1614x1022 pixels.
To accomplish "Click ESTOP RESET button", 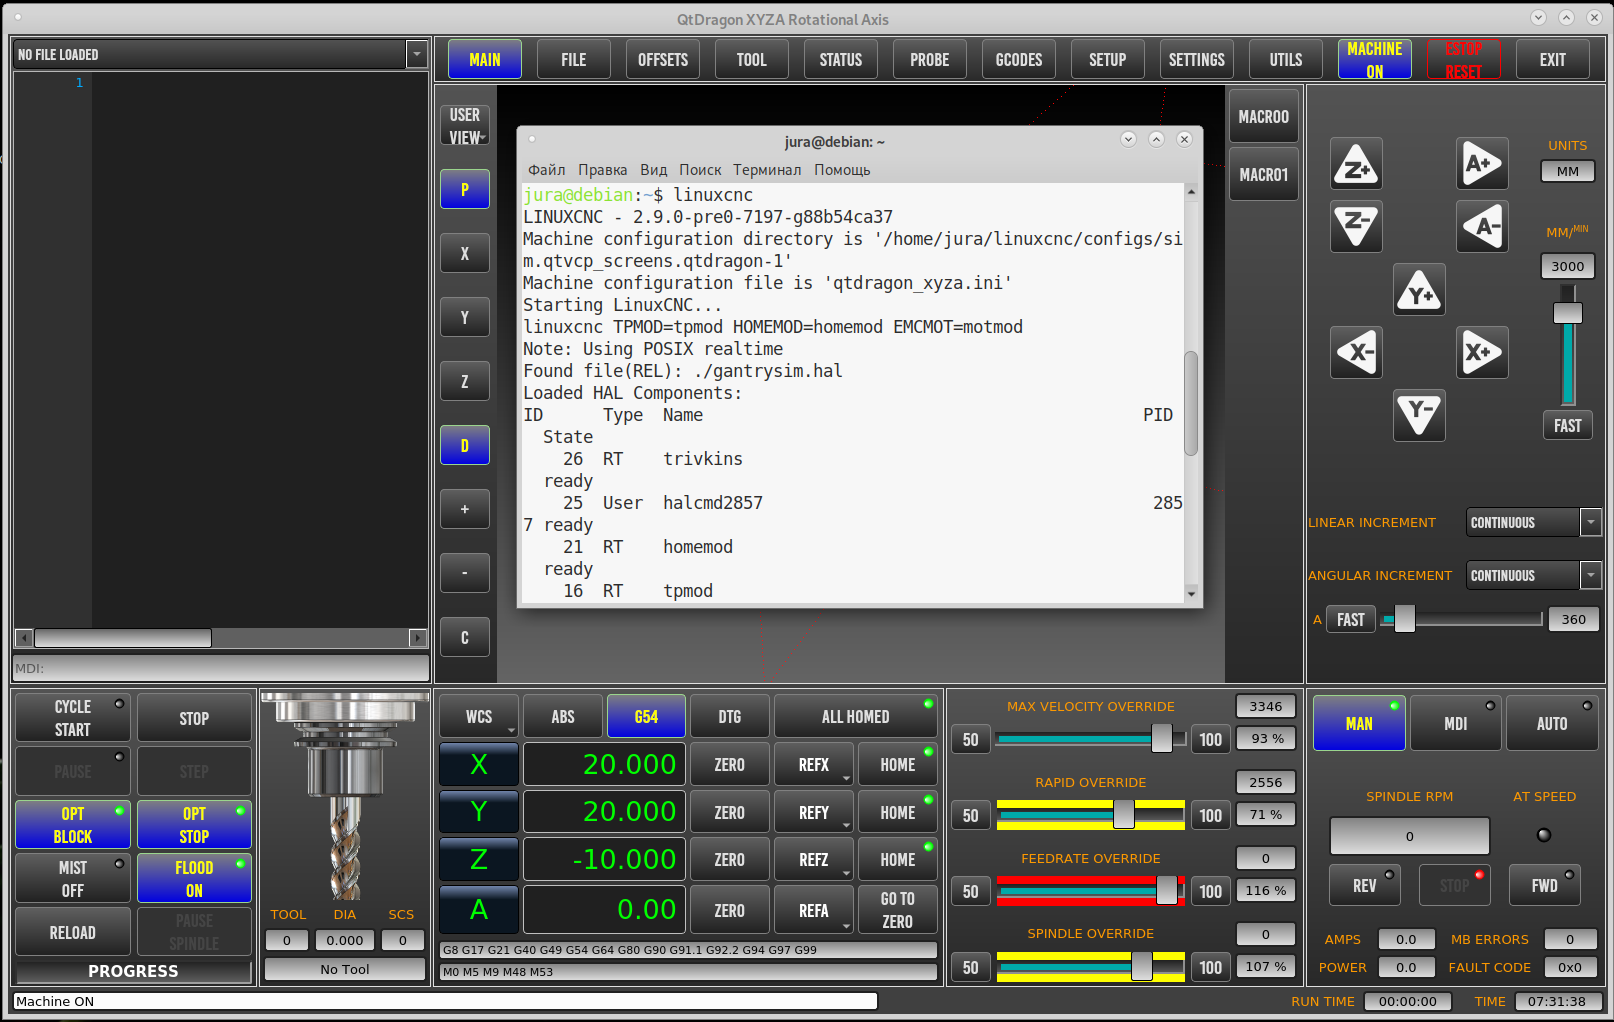I will (1463, 60).
